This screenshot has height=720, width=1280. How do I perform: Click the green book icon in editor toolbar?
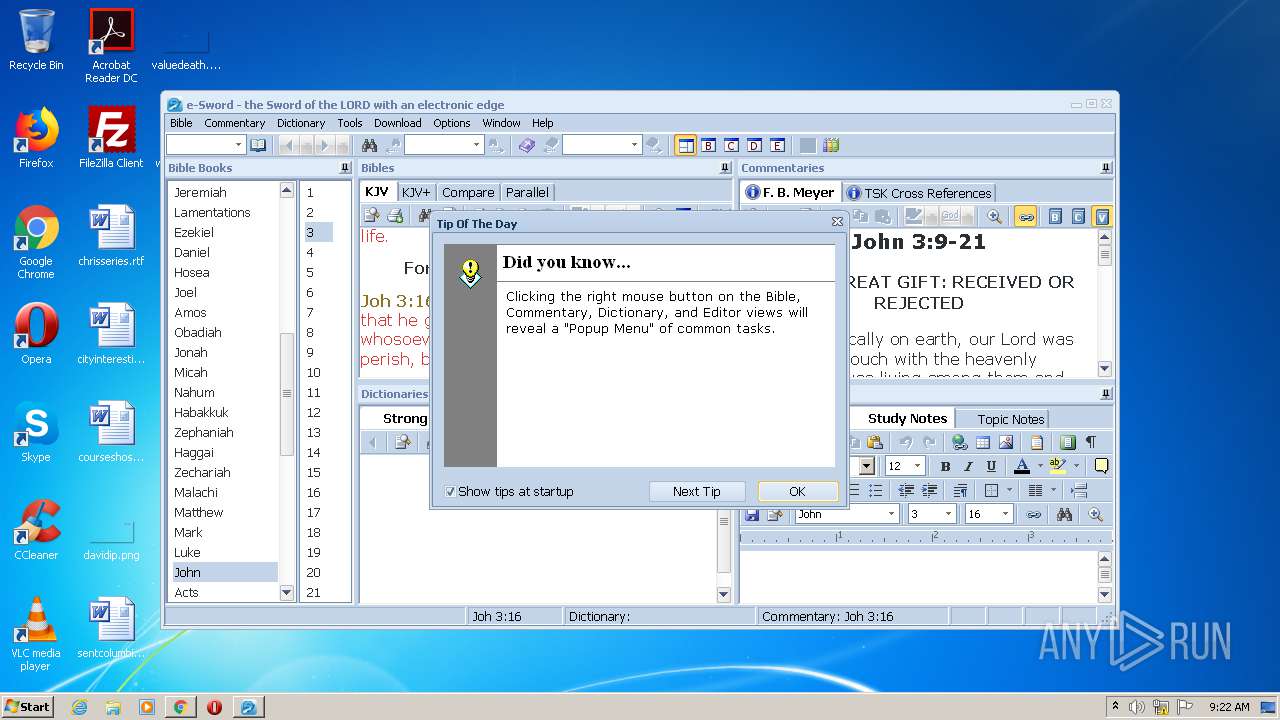click(1067, 442)
